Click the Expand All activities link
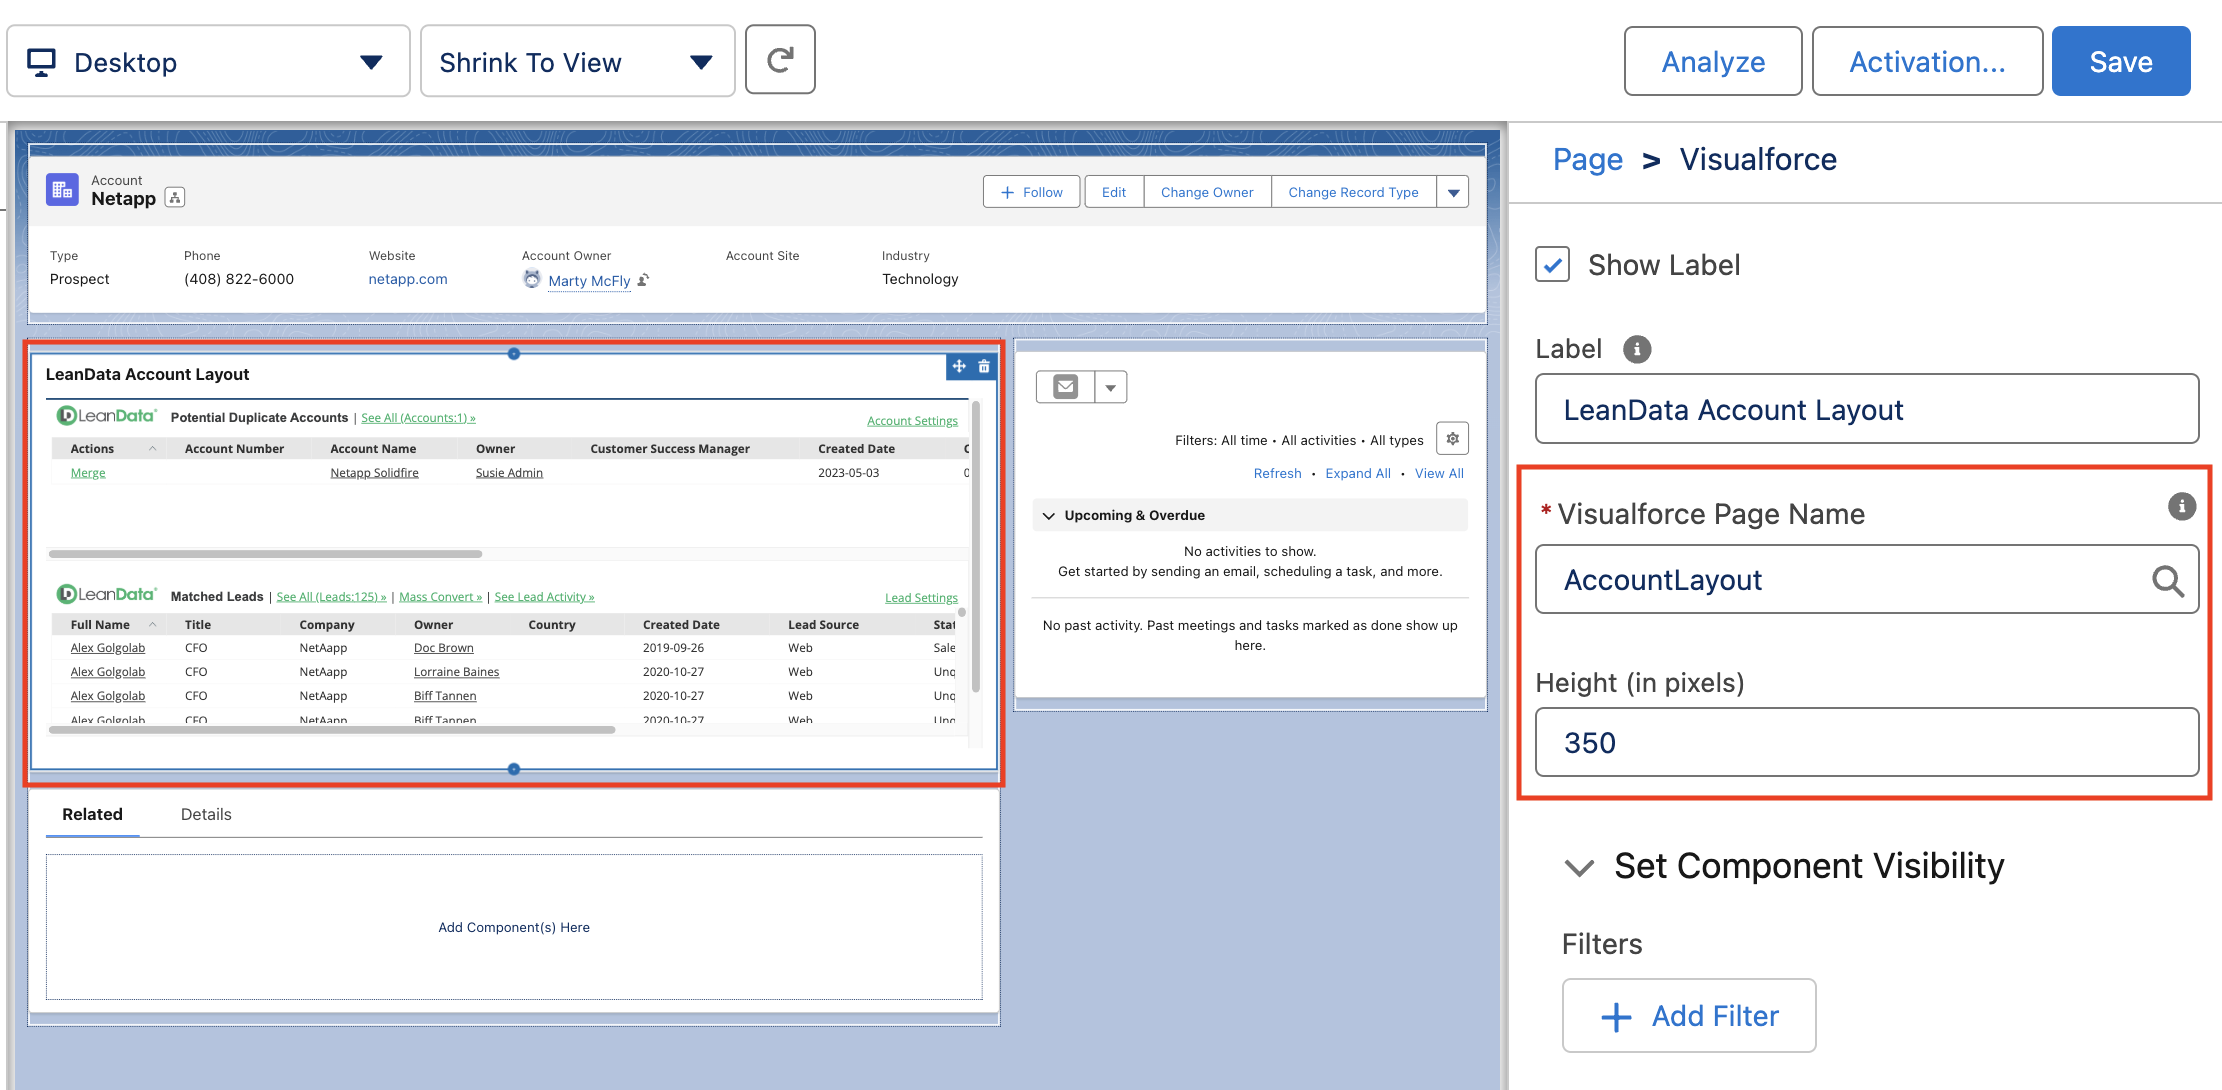The height and width of the screenshot is (1090, 2222). pyautogui.click(x=1358, y=474)
